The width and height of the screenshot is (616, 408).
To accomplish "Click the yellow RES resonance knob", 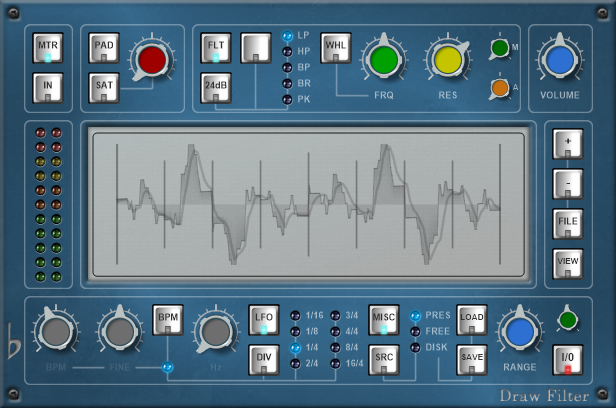I will tap(447, 61).
